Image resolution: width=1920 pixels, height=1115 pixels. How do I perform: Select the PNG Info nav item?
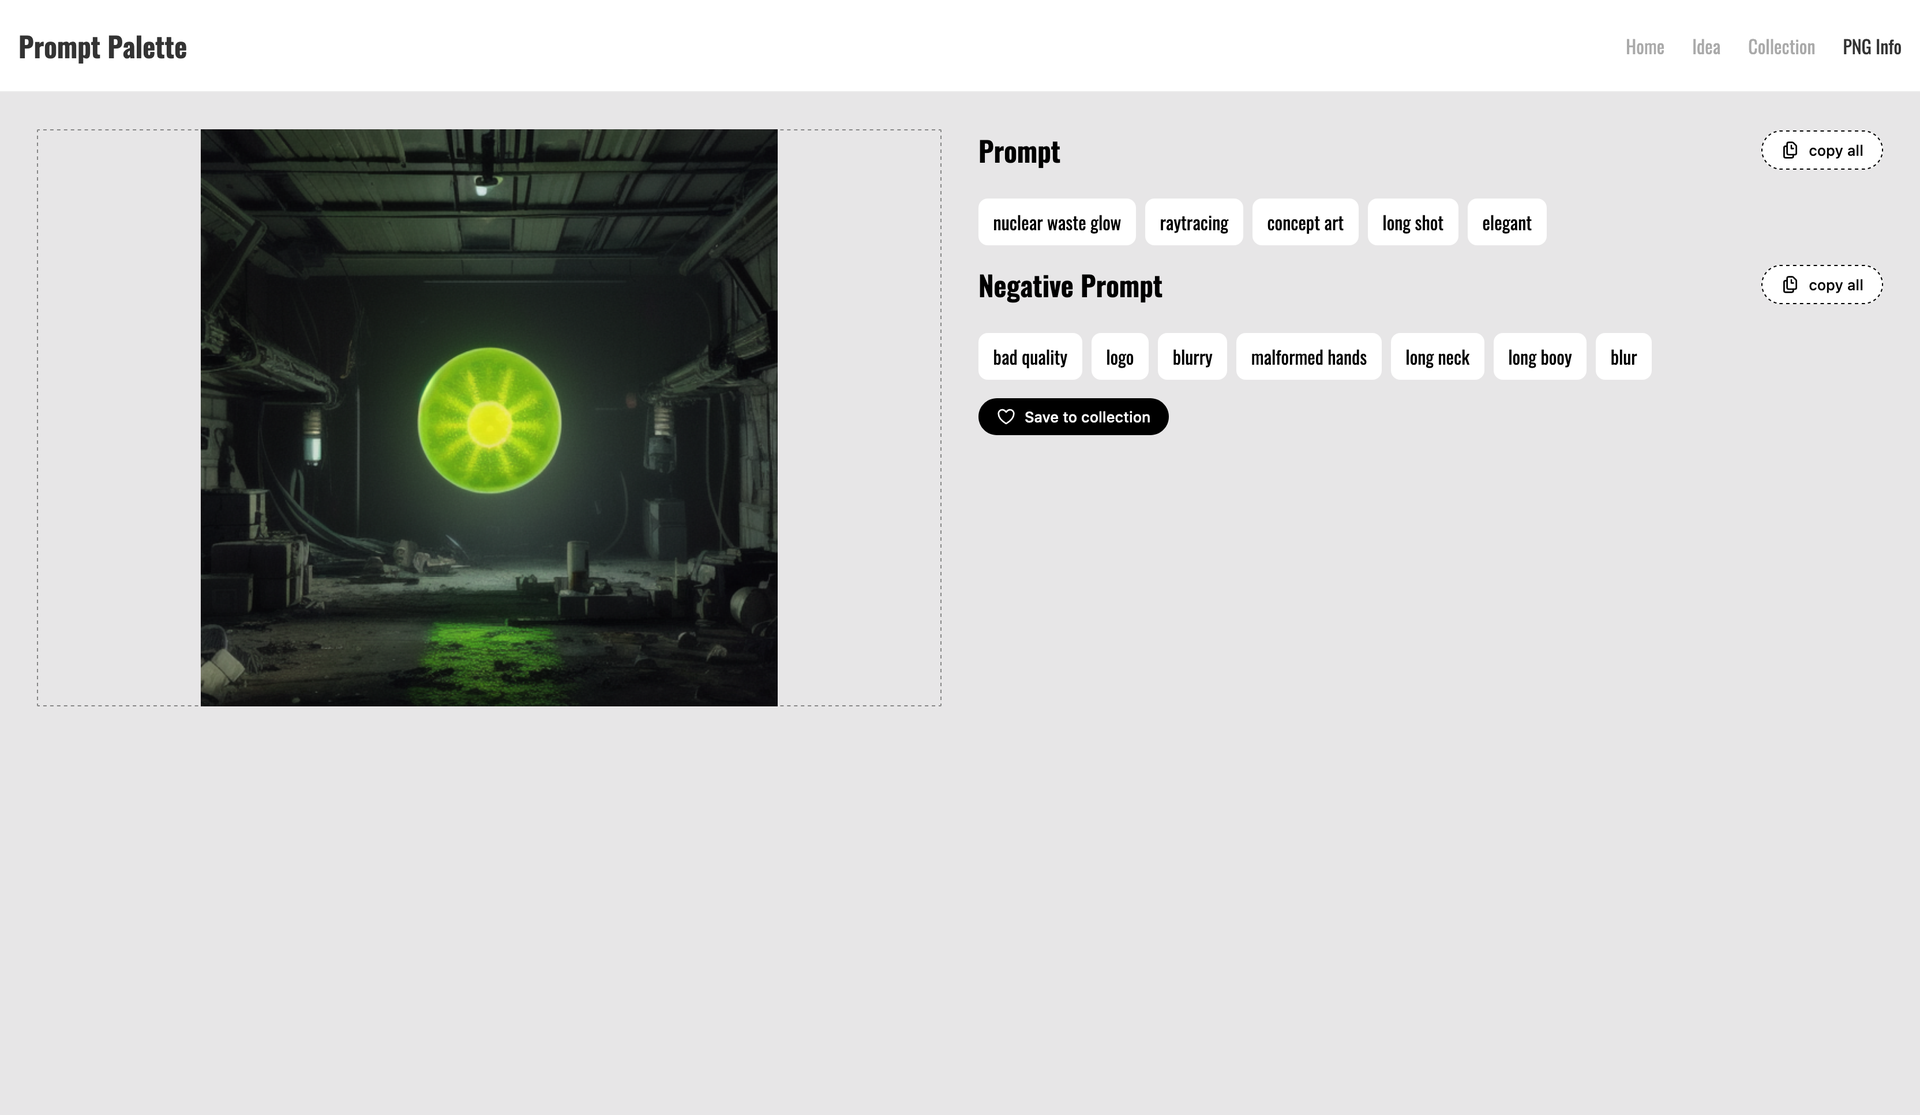pos(1872,47)
